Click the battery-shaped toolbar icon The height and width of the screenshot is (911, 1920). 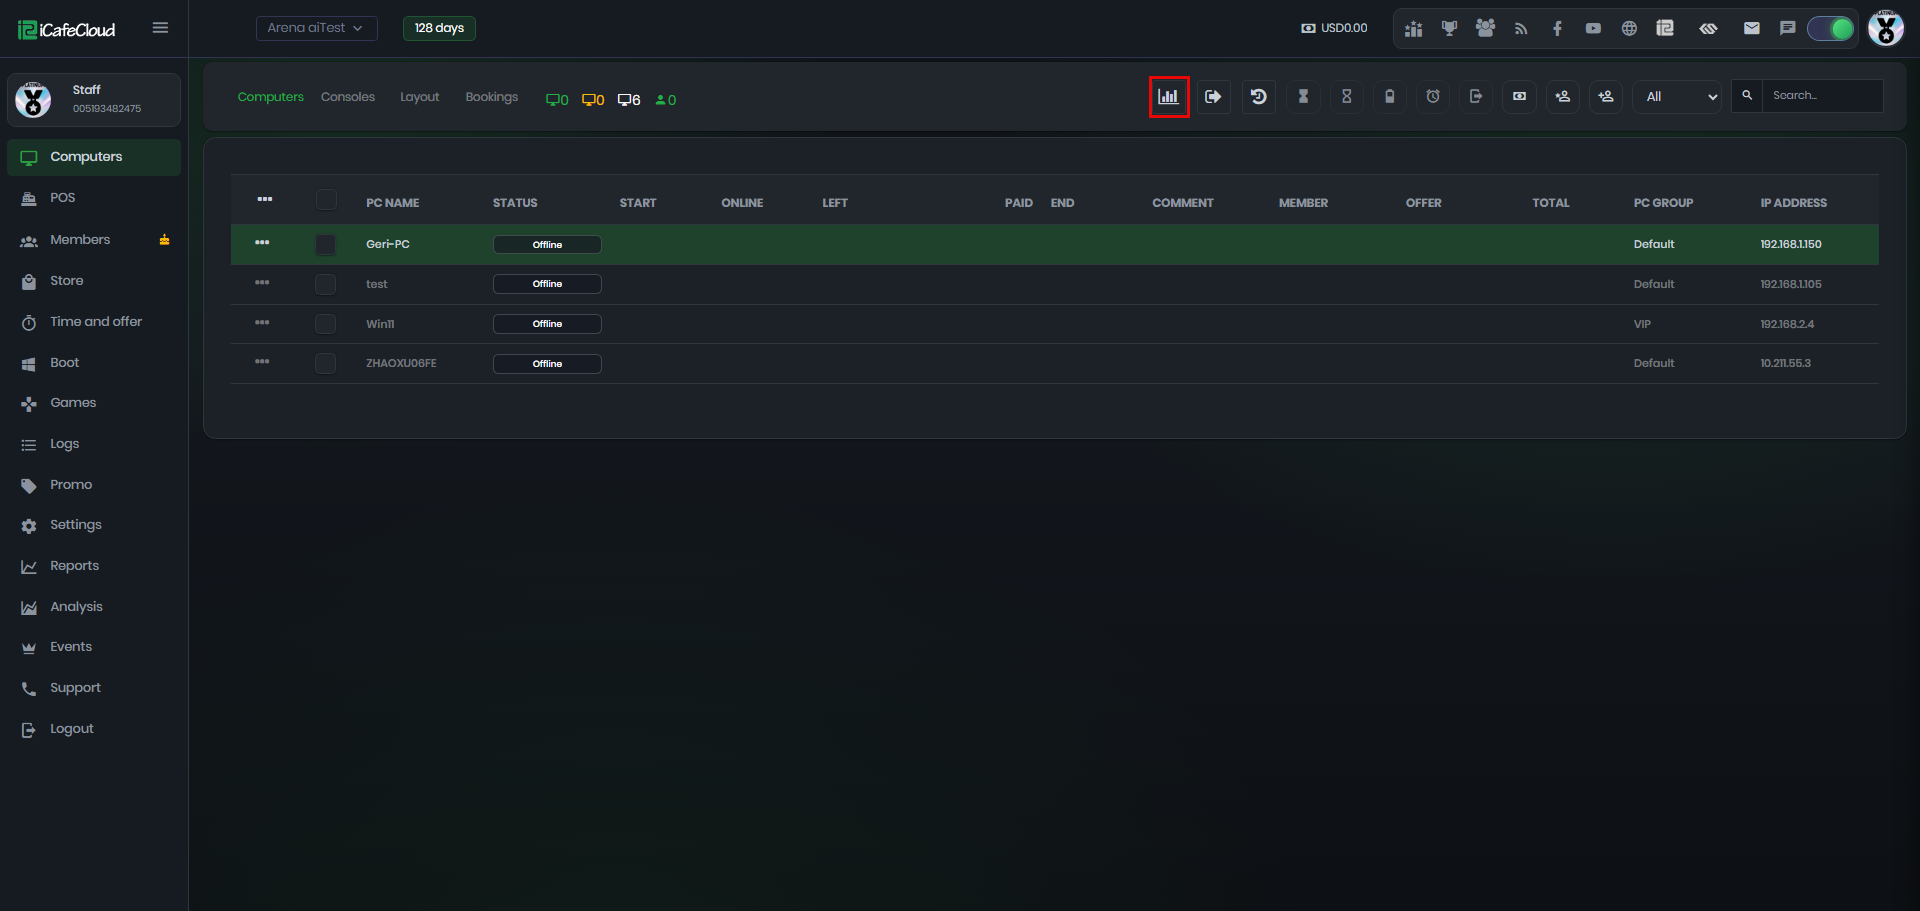tap(1390, 97)
